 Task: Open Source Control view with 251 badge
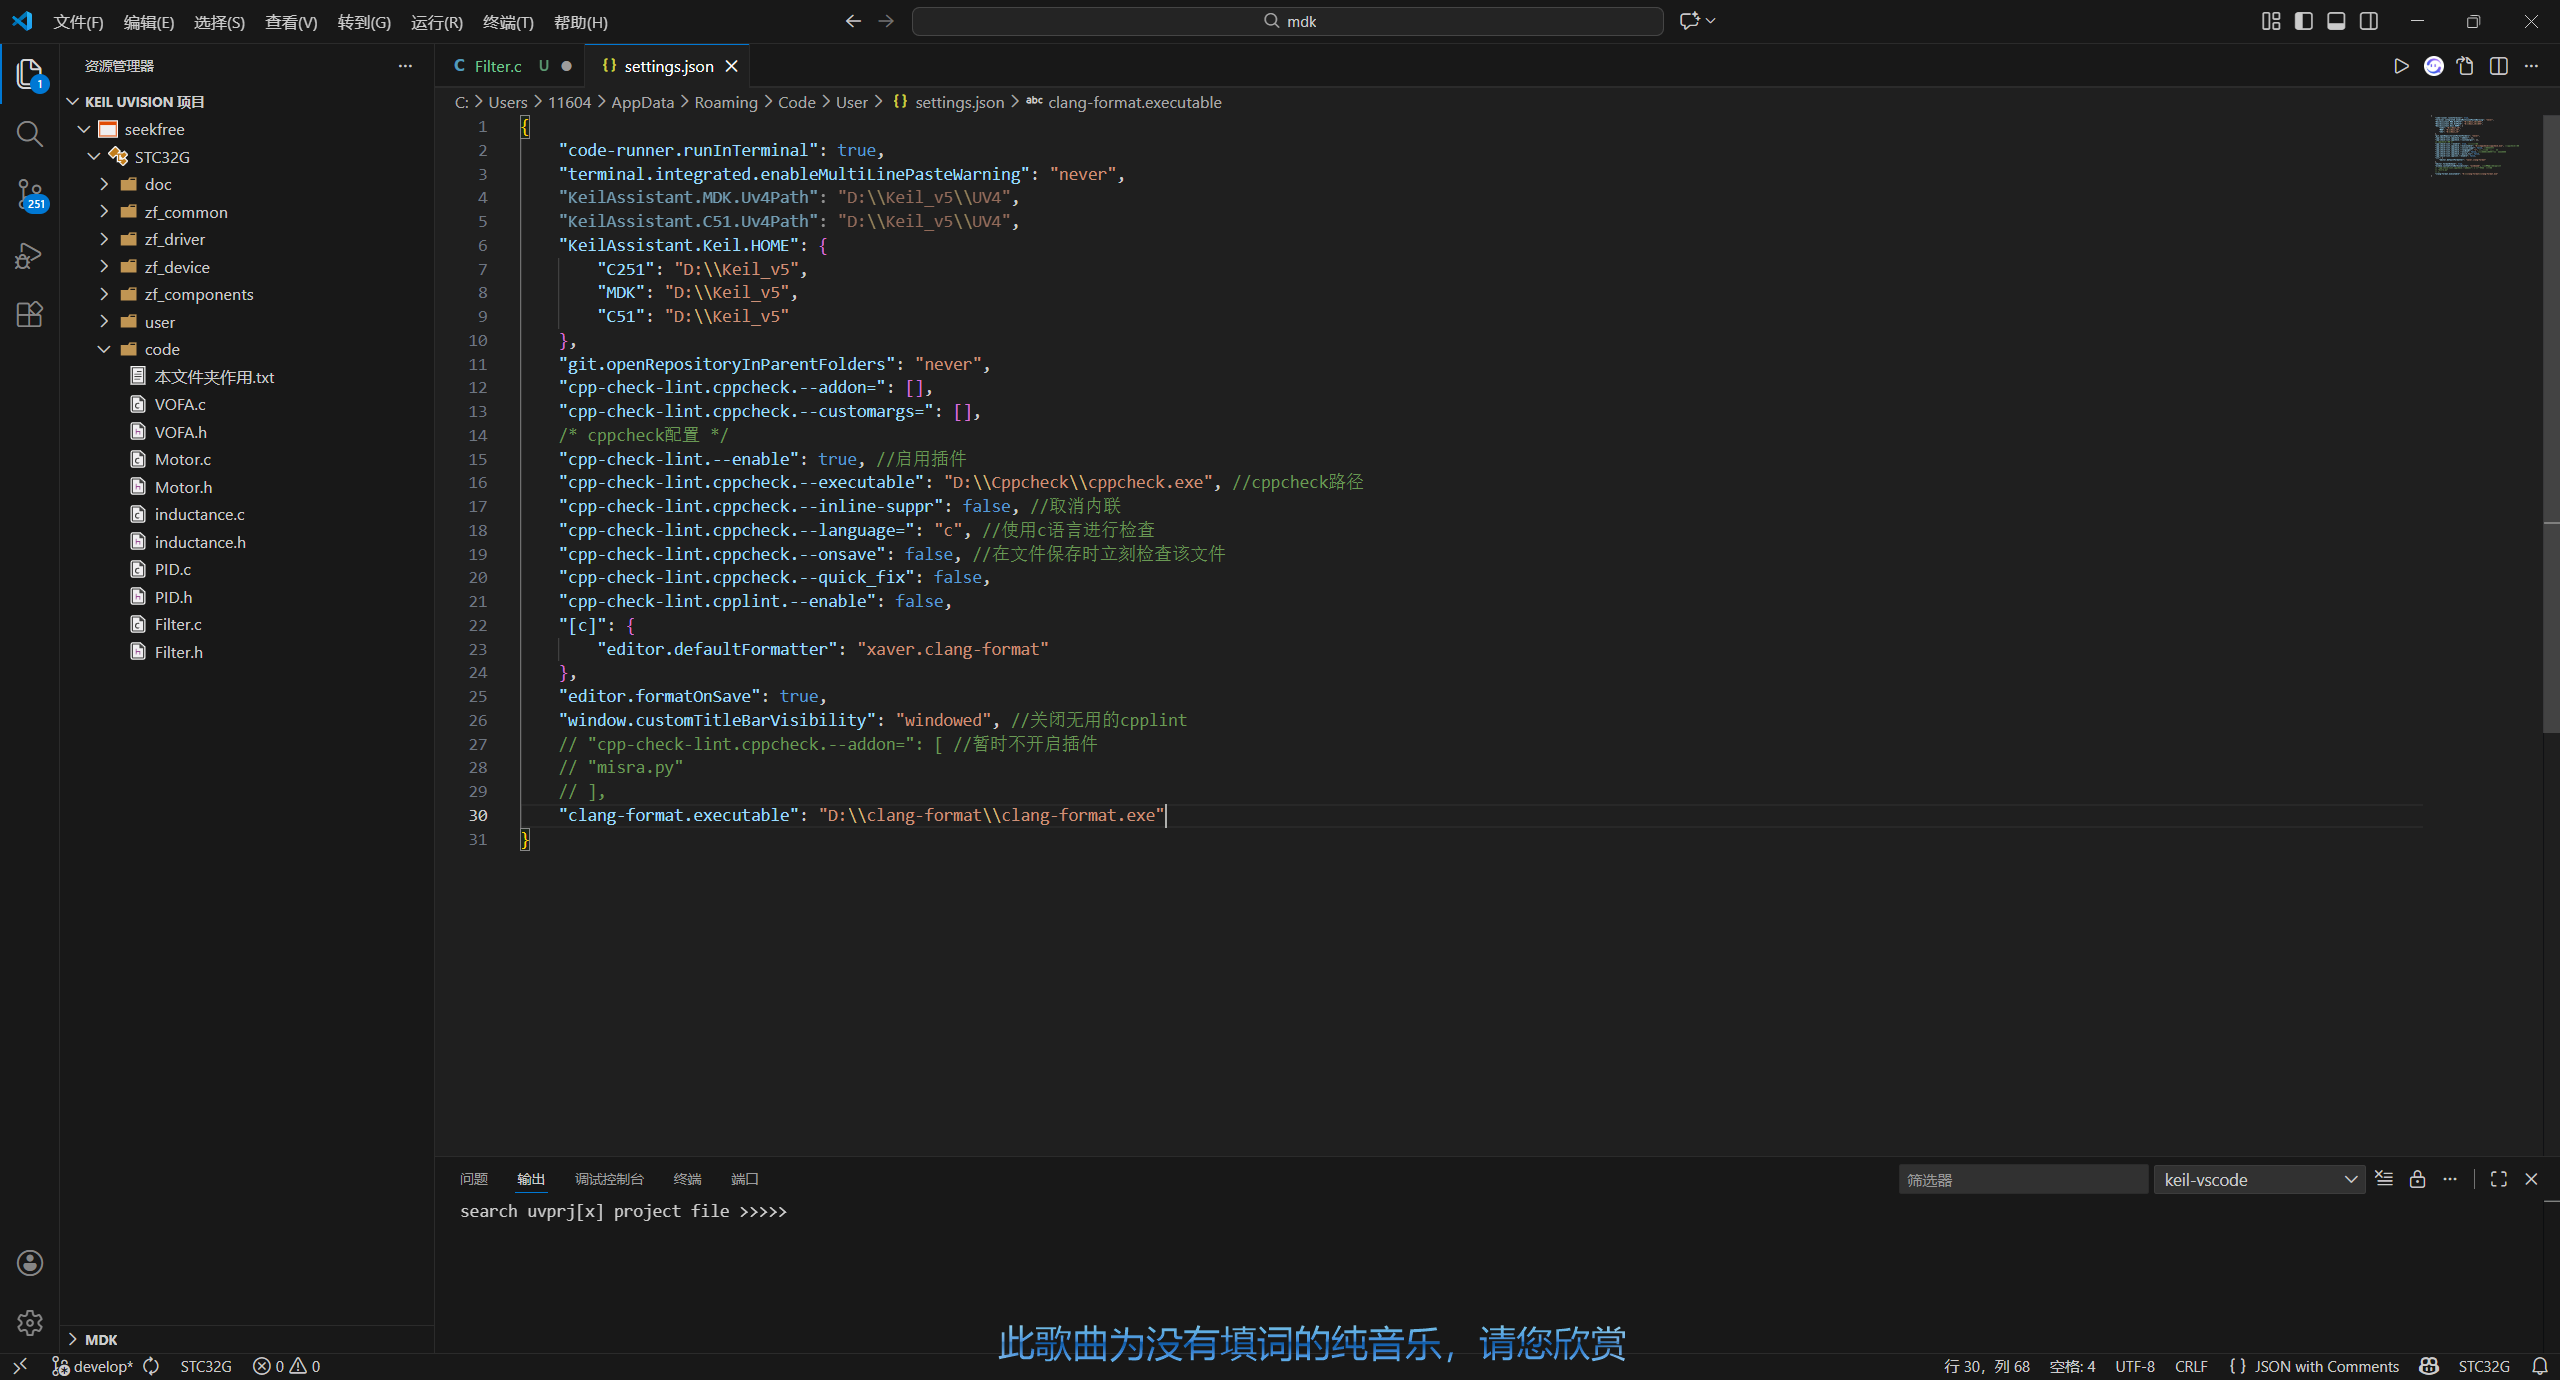(30, 194)
